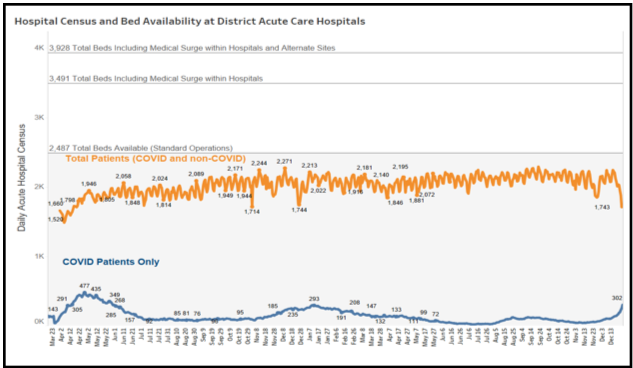Click the 1,743 data label near December
This screenshot has height=368, width=633.
[602, 207]
